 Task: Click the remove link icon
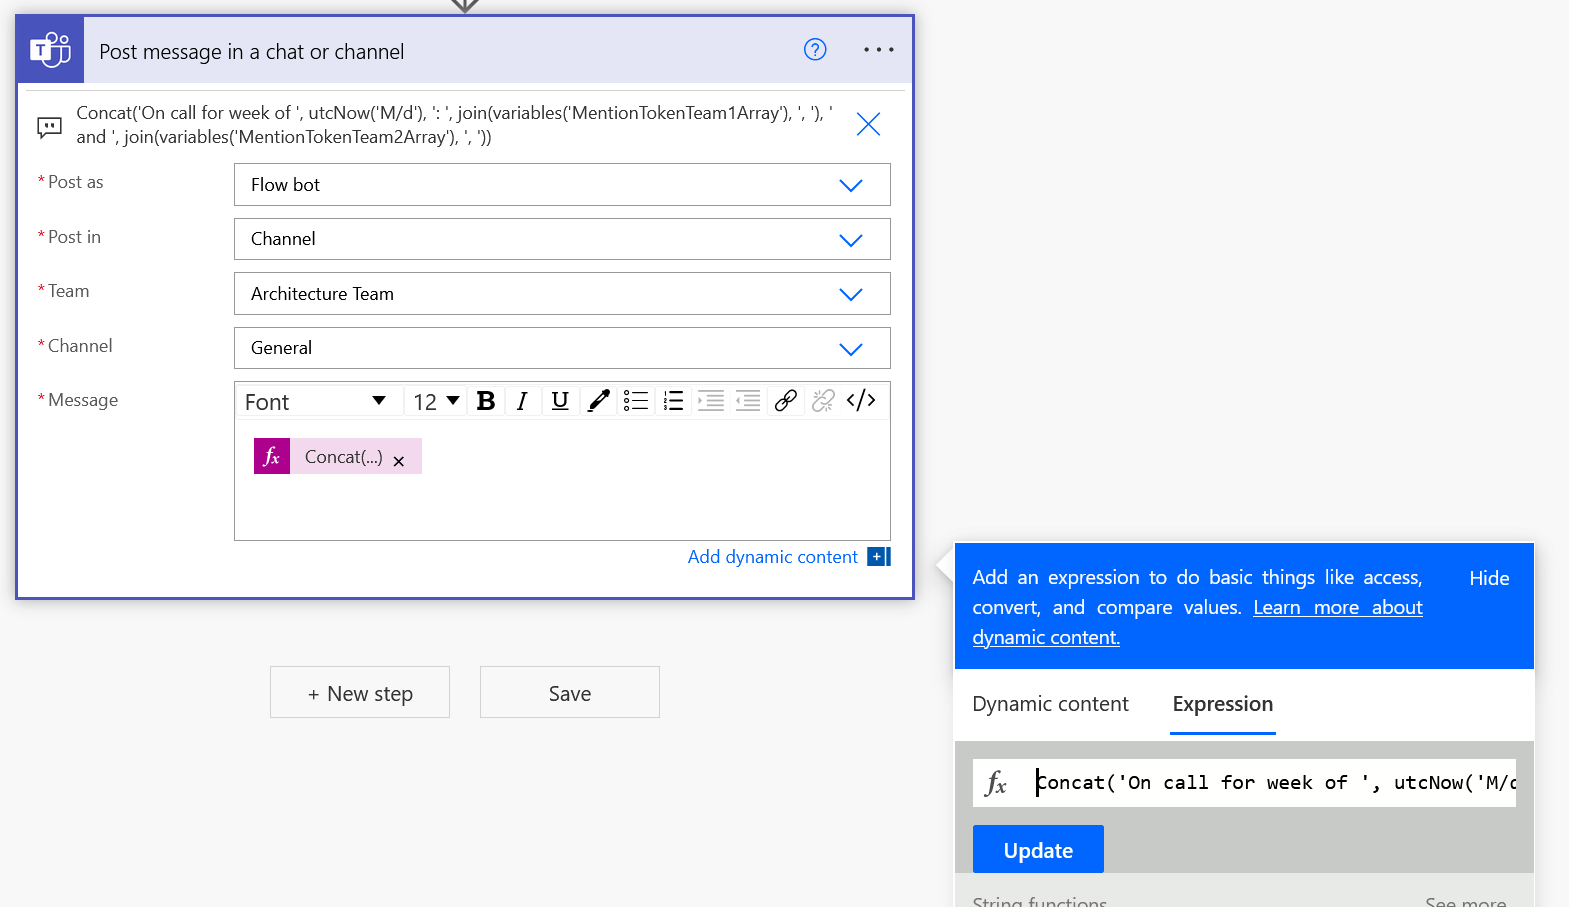pos(823,401)
